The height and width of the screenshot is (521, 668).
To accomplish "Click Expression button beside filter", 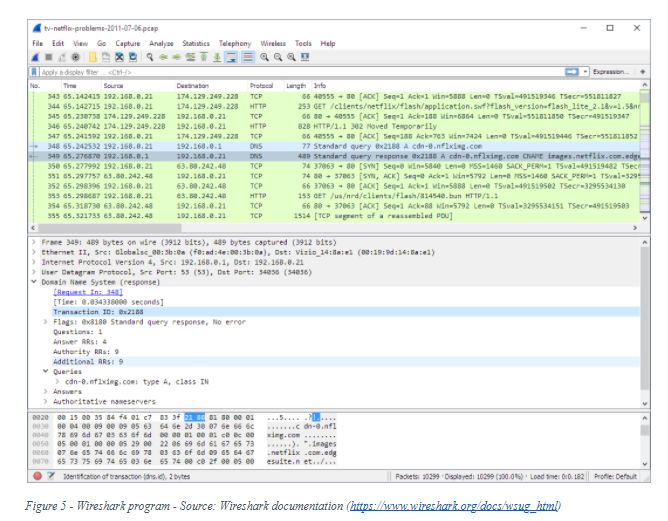I will 610,72.
